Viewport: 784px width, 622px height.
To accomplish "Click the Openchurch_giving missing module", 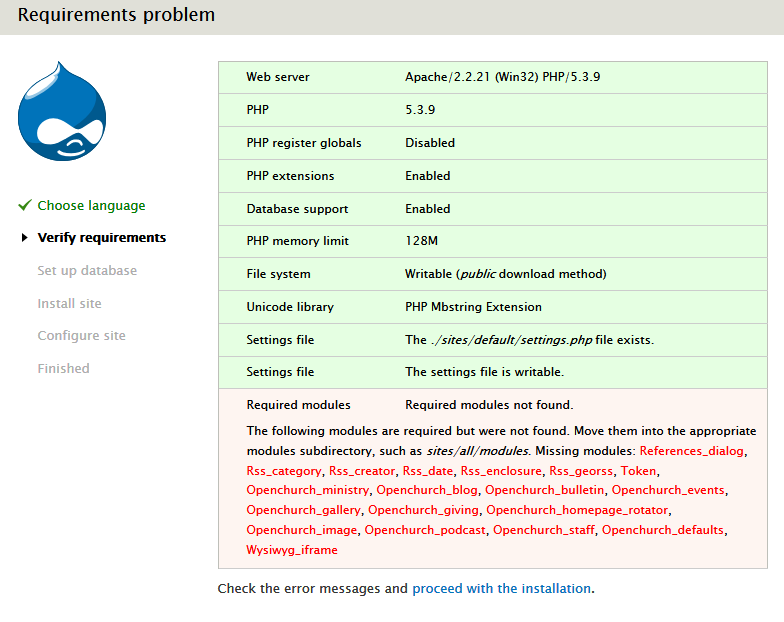I will tap(424, 510).
